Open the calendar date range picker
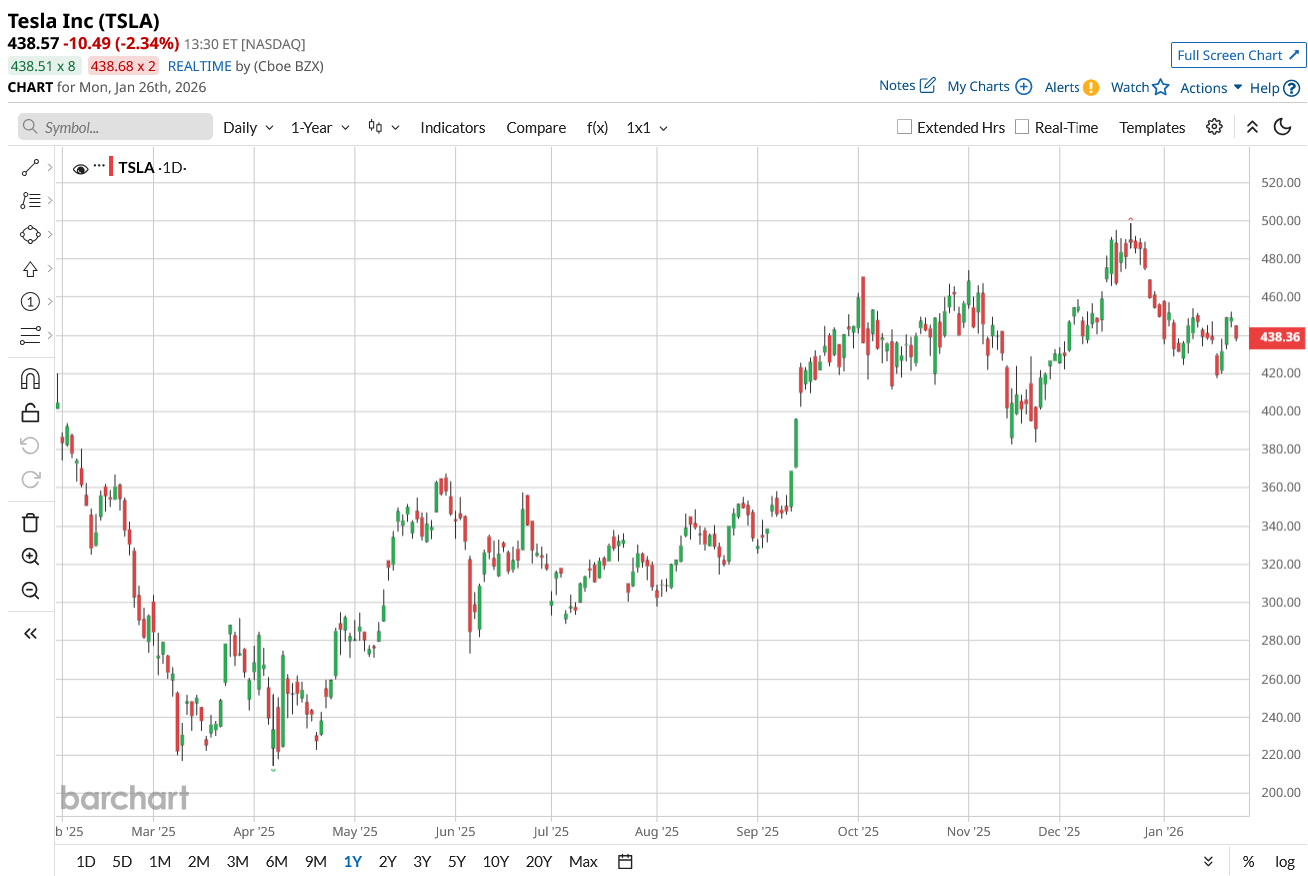 pyautogui.click(x=626, y=861)
